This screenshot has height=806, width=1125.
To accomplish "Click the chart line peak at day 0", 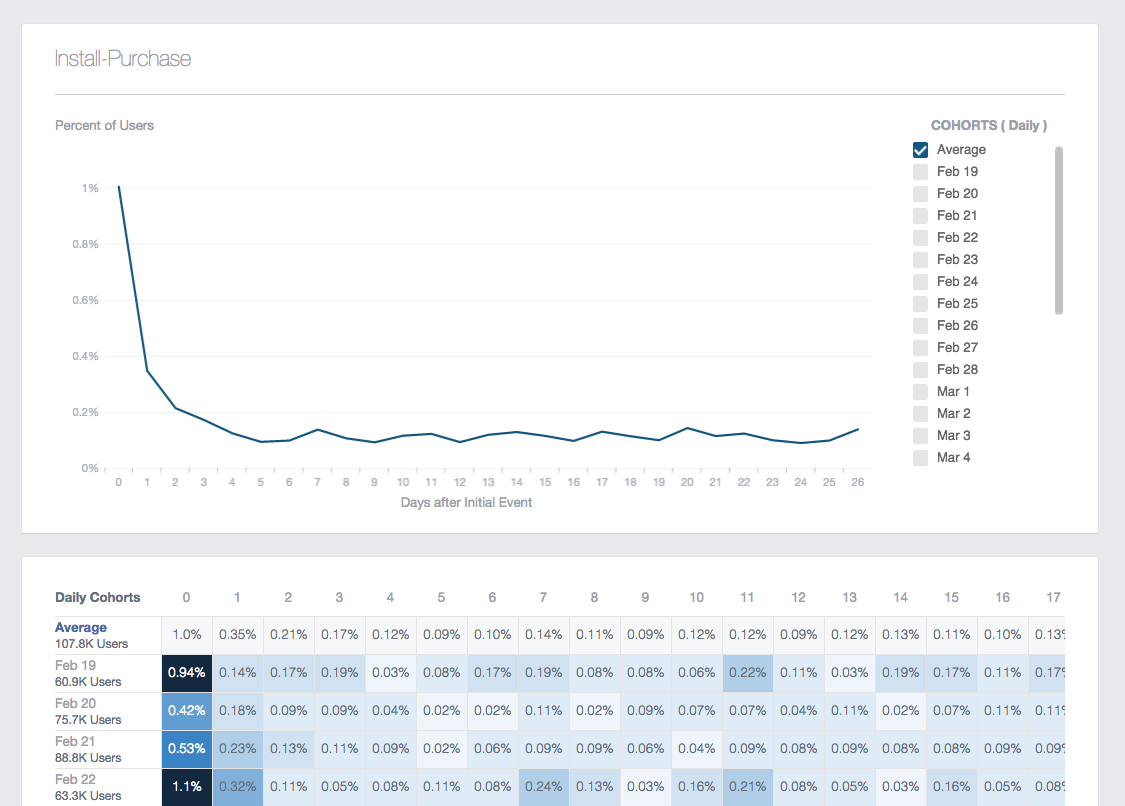I will click(x=119, y=187).
